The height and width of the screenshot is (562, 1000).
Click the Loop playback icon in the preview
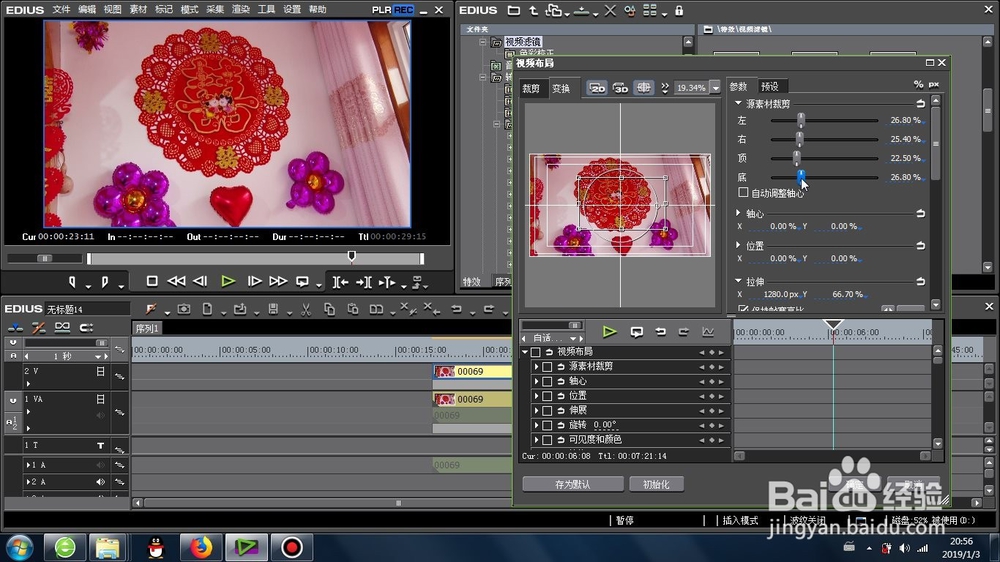tap(302, 281)
